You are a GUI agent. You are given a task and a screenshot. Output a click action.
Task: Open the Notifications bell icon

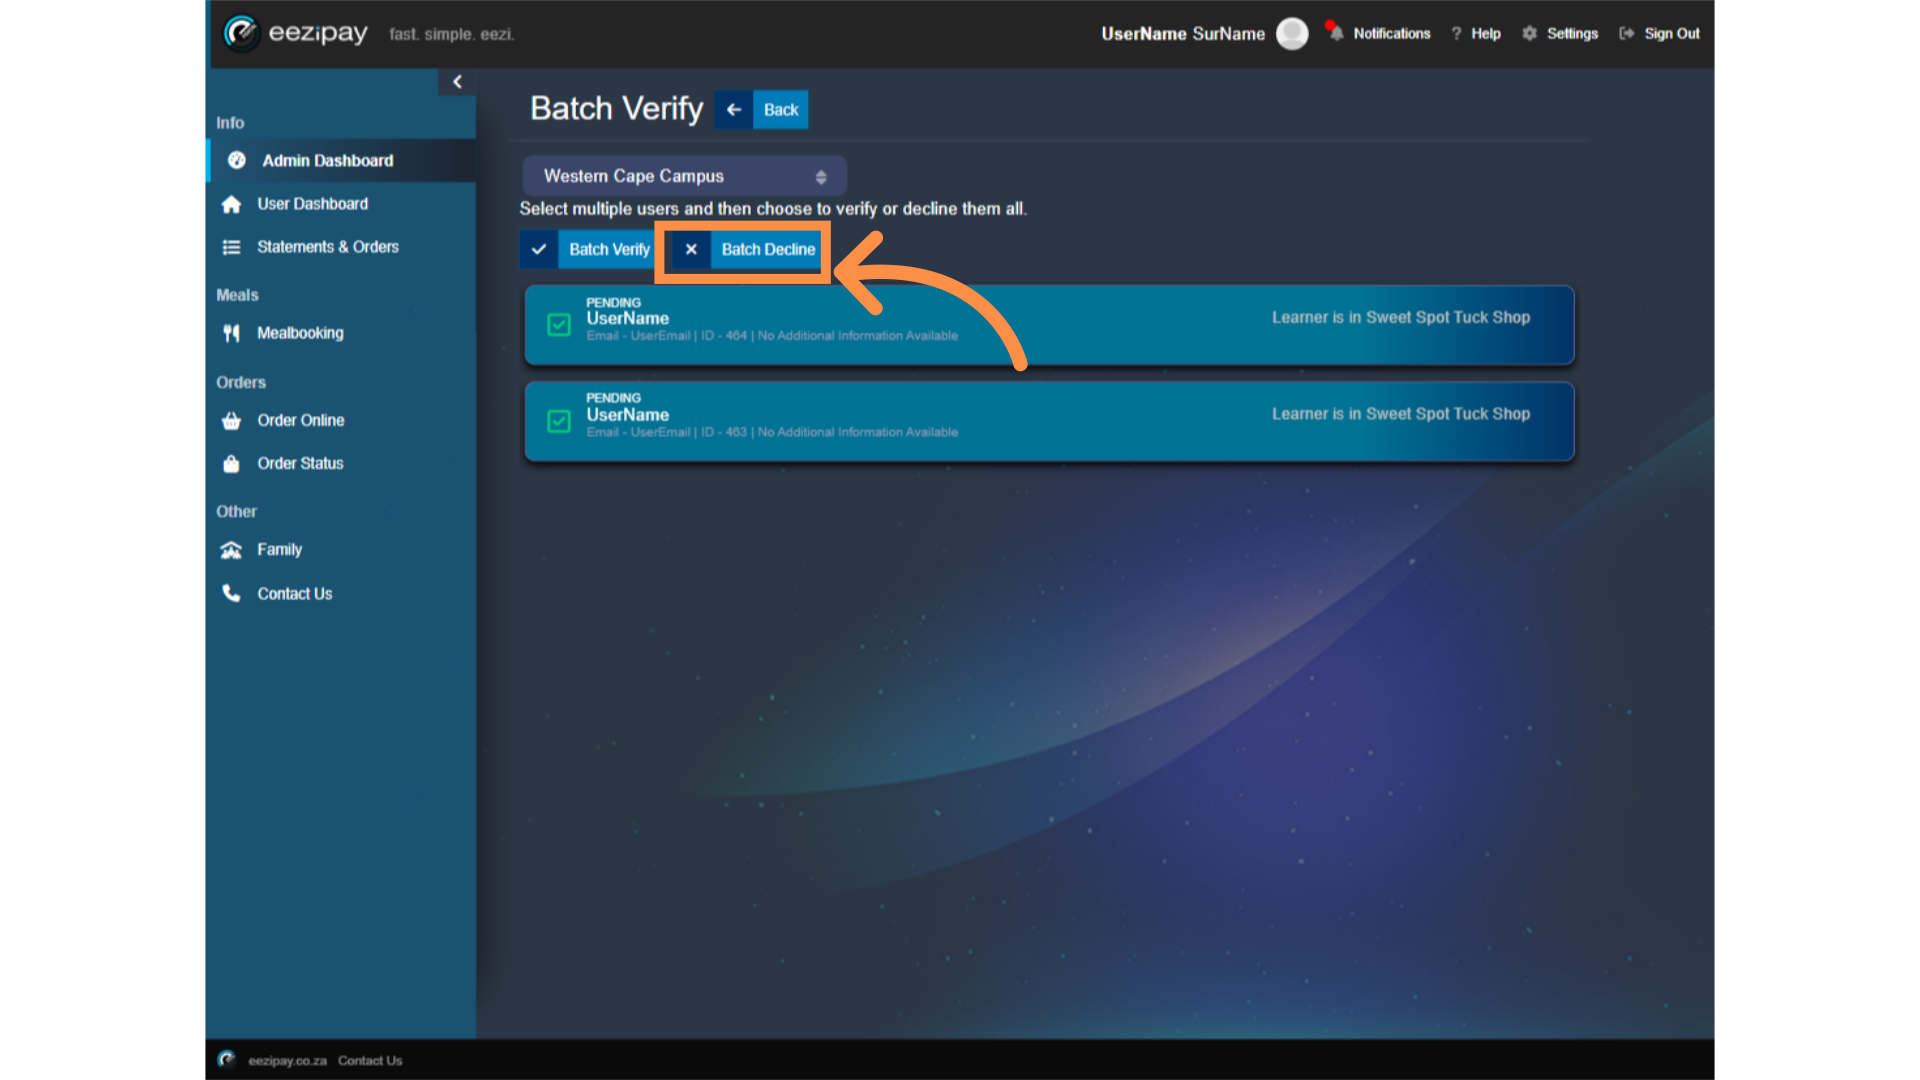[x=1335, y=33]
